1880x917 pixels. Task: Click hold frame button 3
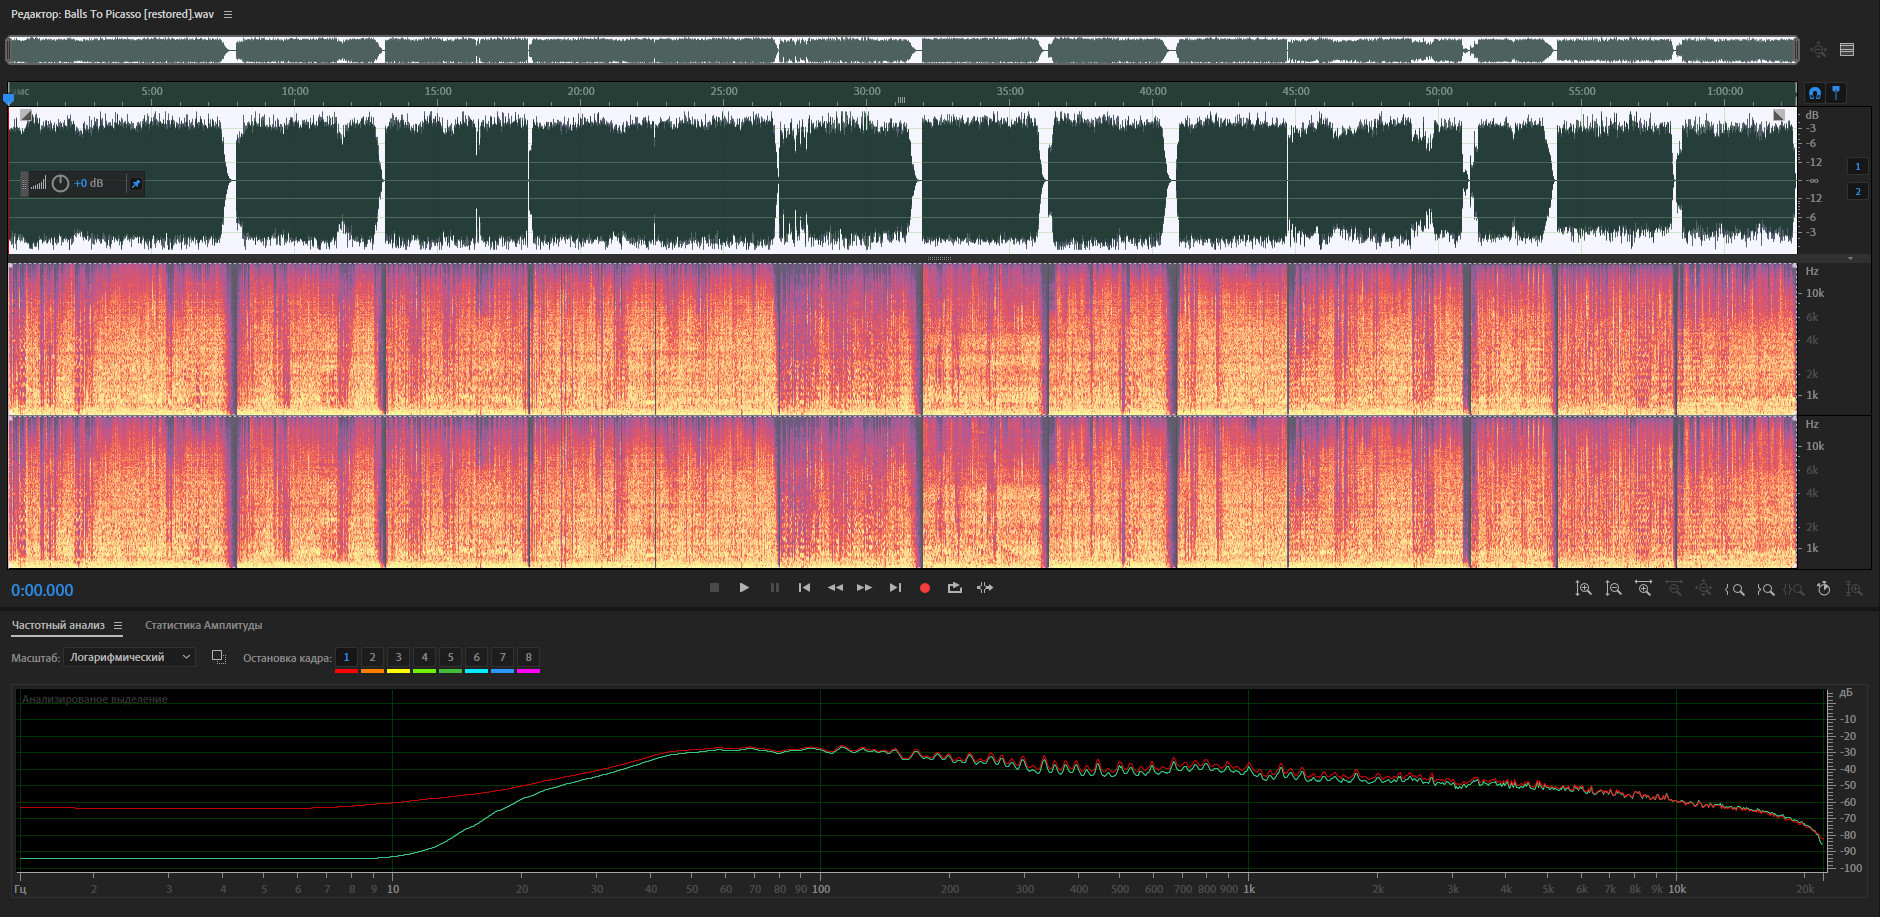point(398,657)
